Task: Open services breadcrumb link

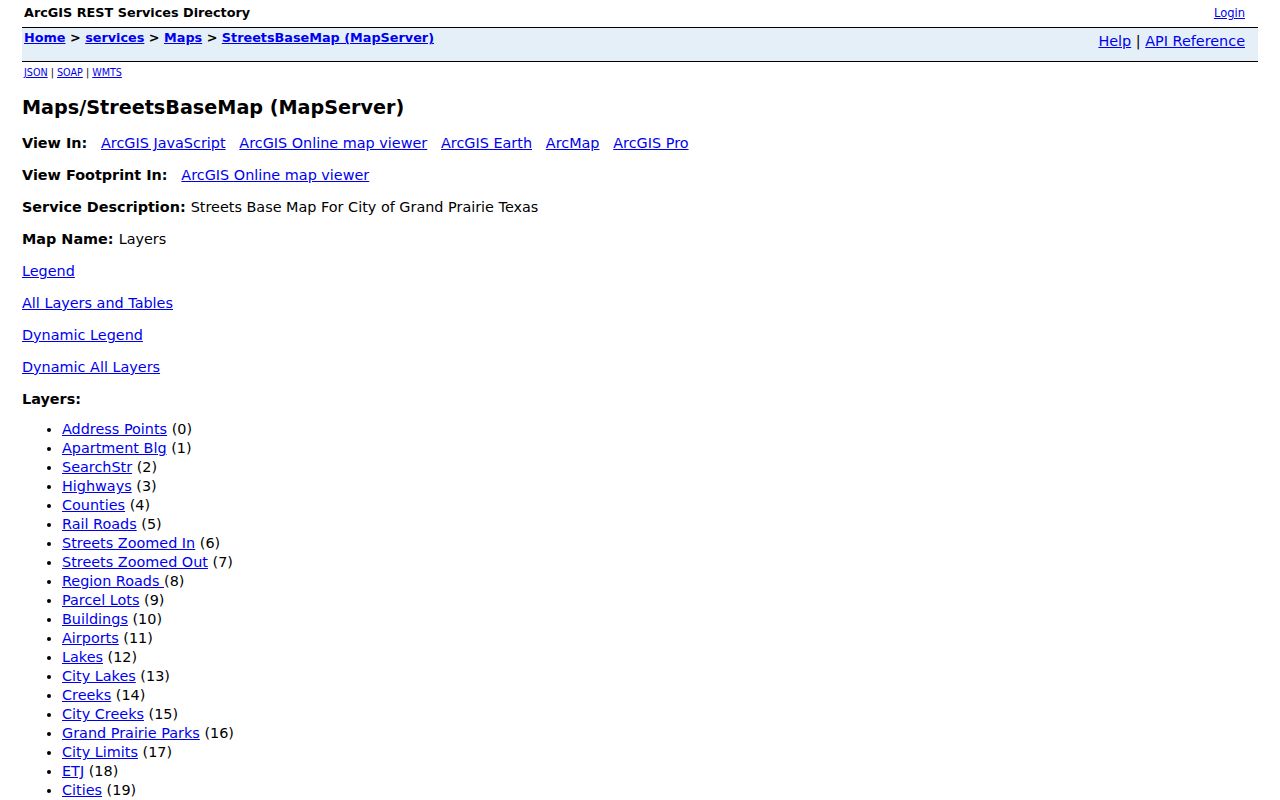Action: pos(115,38)
